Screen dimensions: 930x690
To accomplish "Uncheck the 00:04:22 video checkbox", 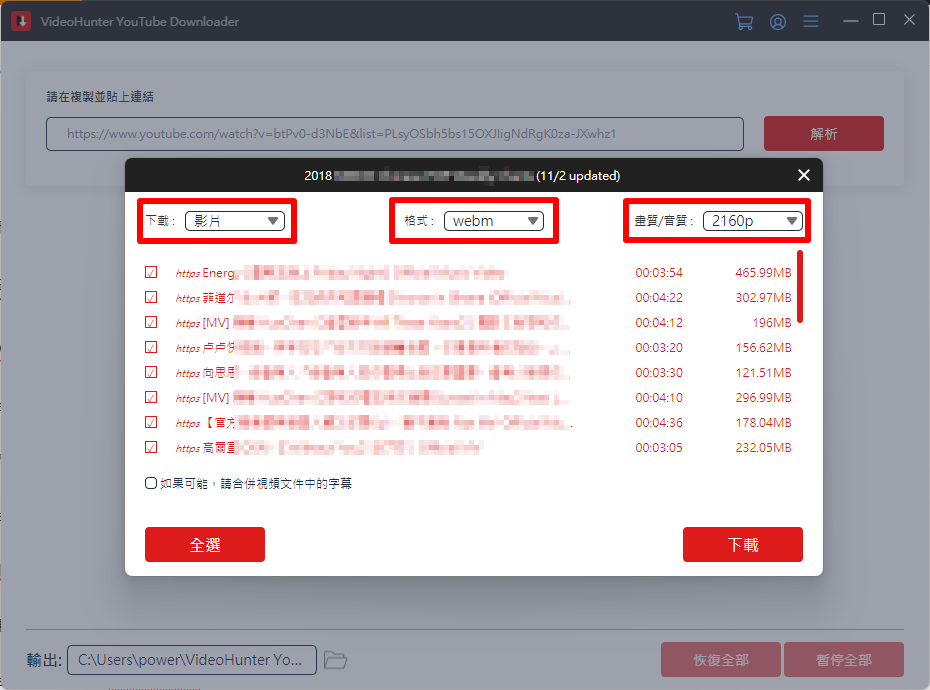I will click(151, 297).
